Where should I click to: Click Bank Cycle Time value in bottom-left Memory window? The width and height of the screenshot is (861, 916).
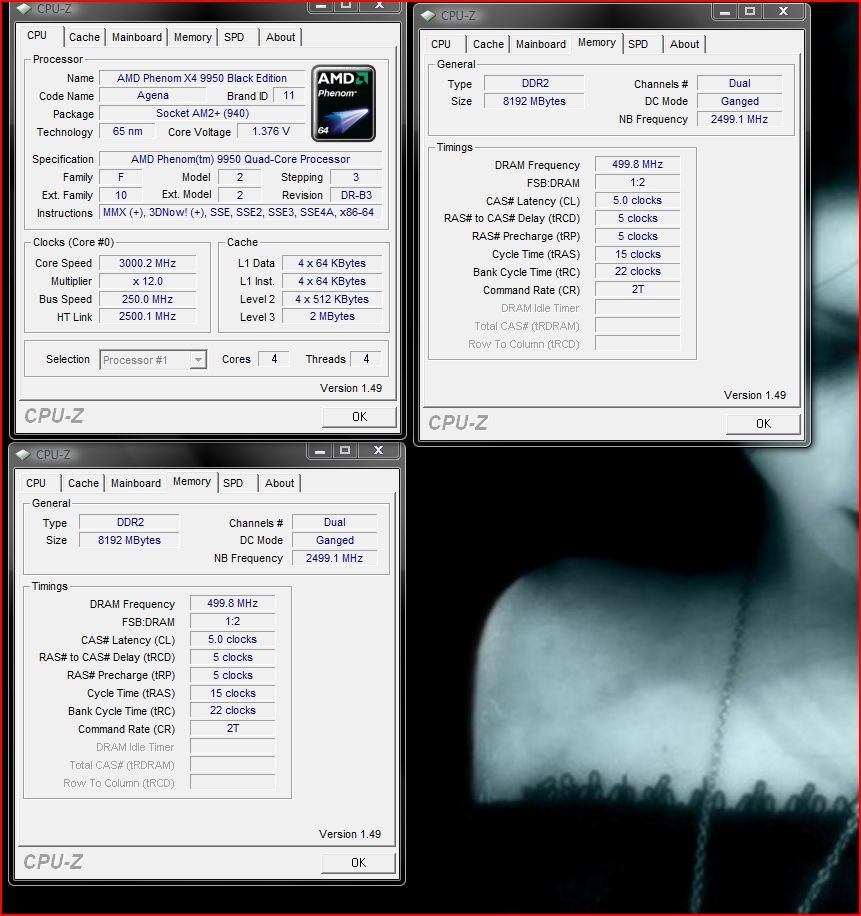pos(232,711)
